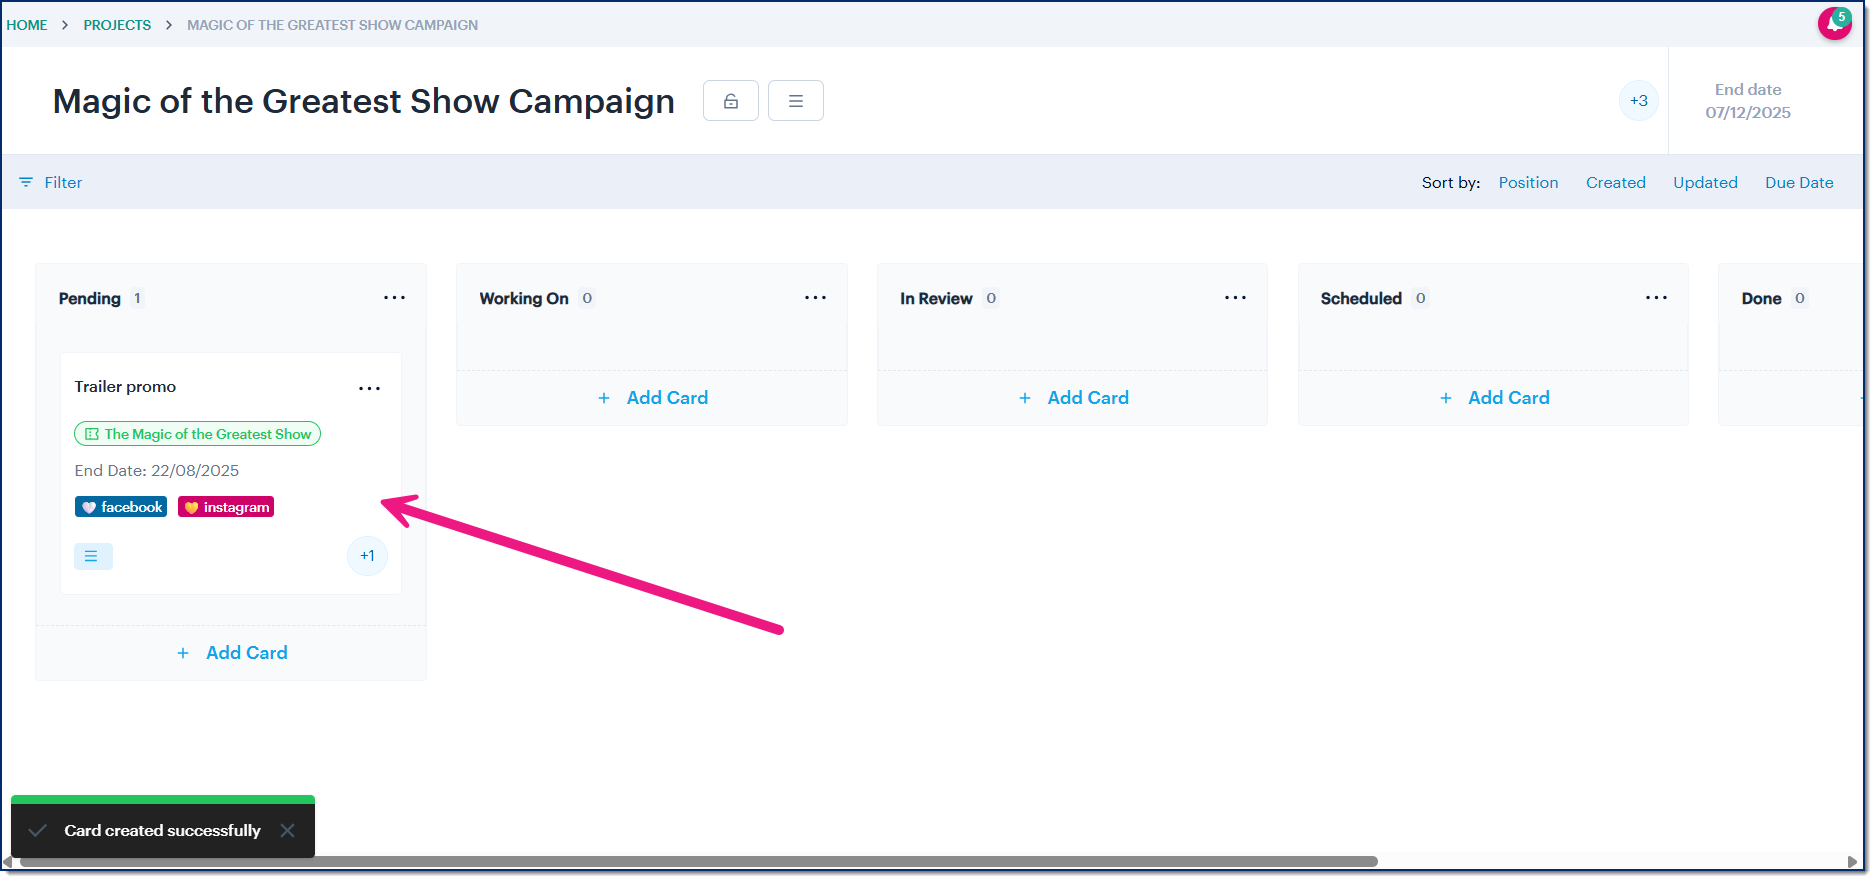Open the Scheduled column options menu
Image resolution: width=1875 pixels, height=881 pixels.
(1657, 298)
